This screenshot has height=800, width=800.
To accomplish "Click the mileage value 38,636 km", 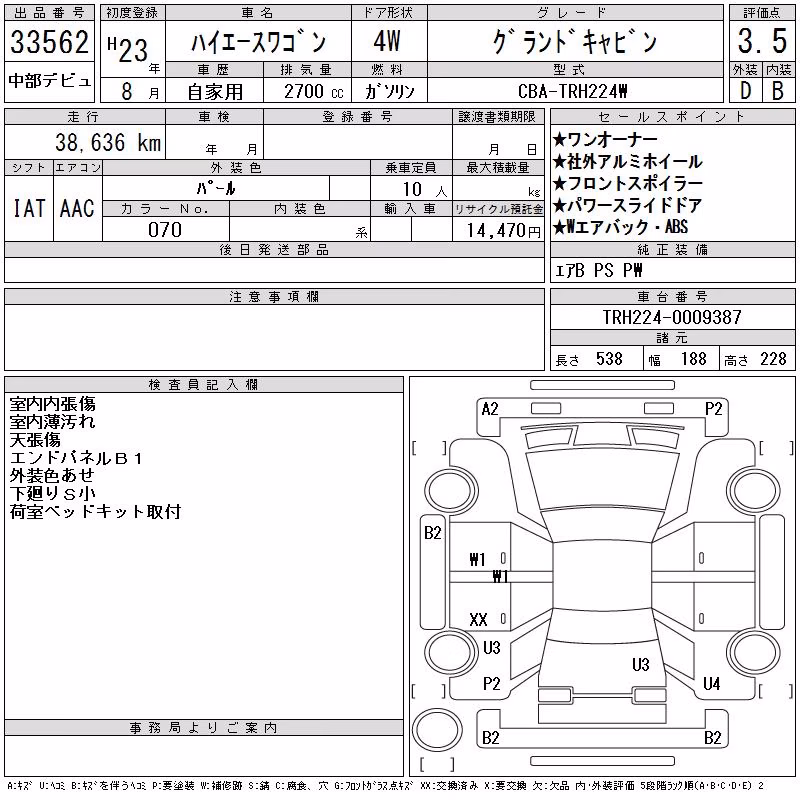I will (108, 142).
